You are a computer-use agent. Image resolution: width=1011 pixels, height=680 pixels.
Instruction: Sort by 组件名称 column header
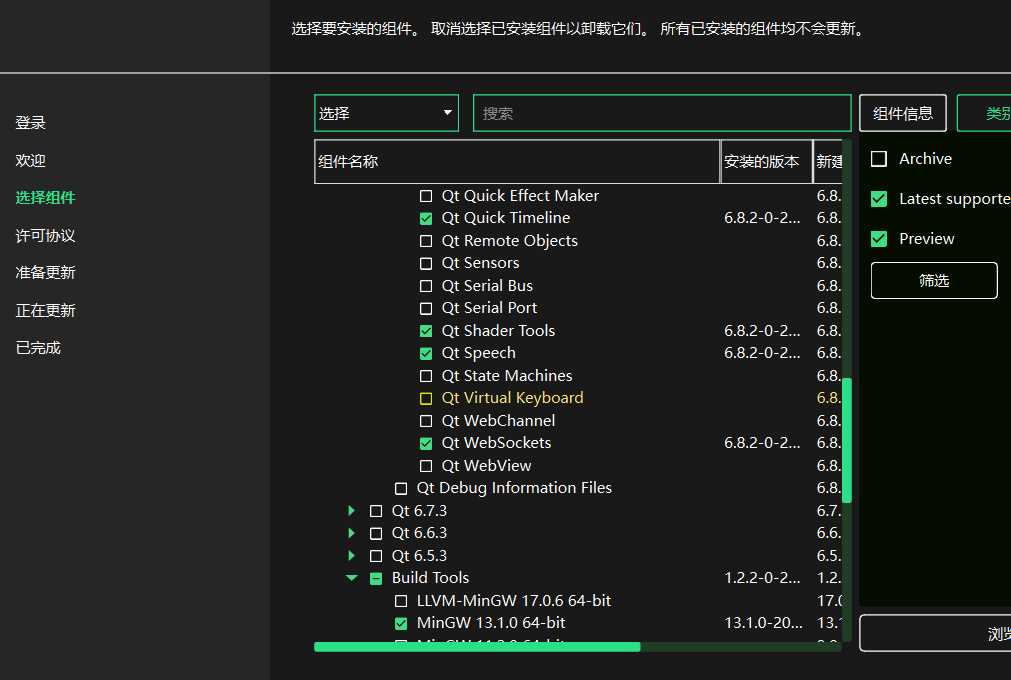point(517,161)
